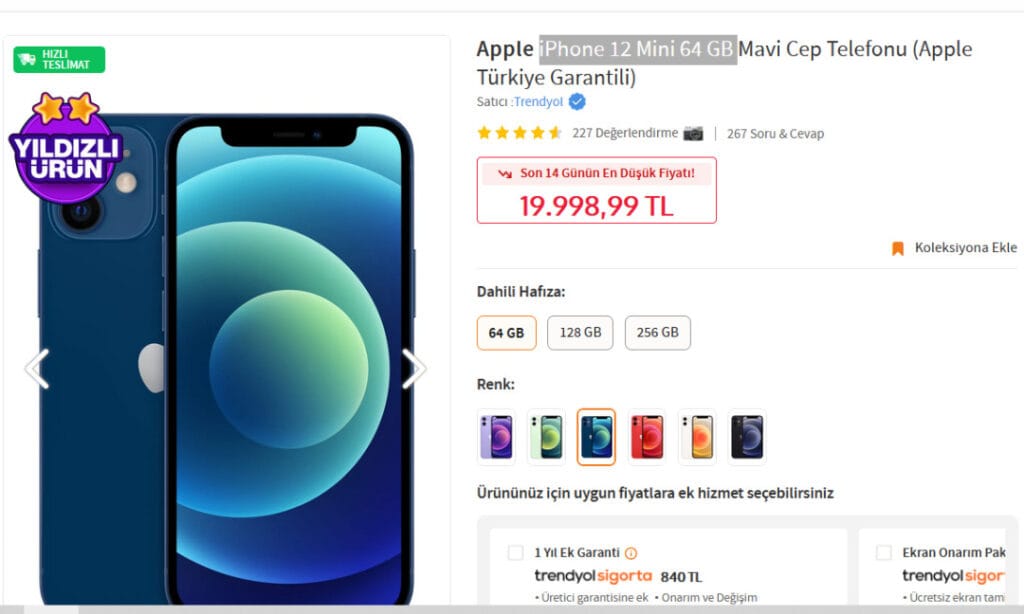Click the Yıldızlı Ürün badge
This screenshot has width=1024, height=614.
65,148
